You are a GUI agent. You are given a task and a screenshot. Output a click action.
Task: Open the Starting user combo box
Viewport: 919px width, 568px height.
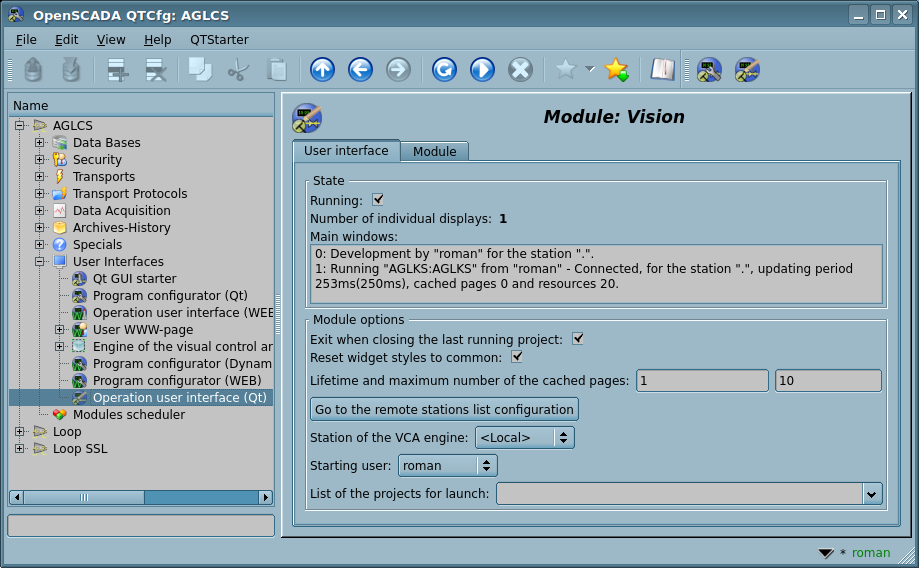click(448, 465)
